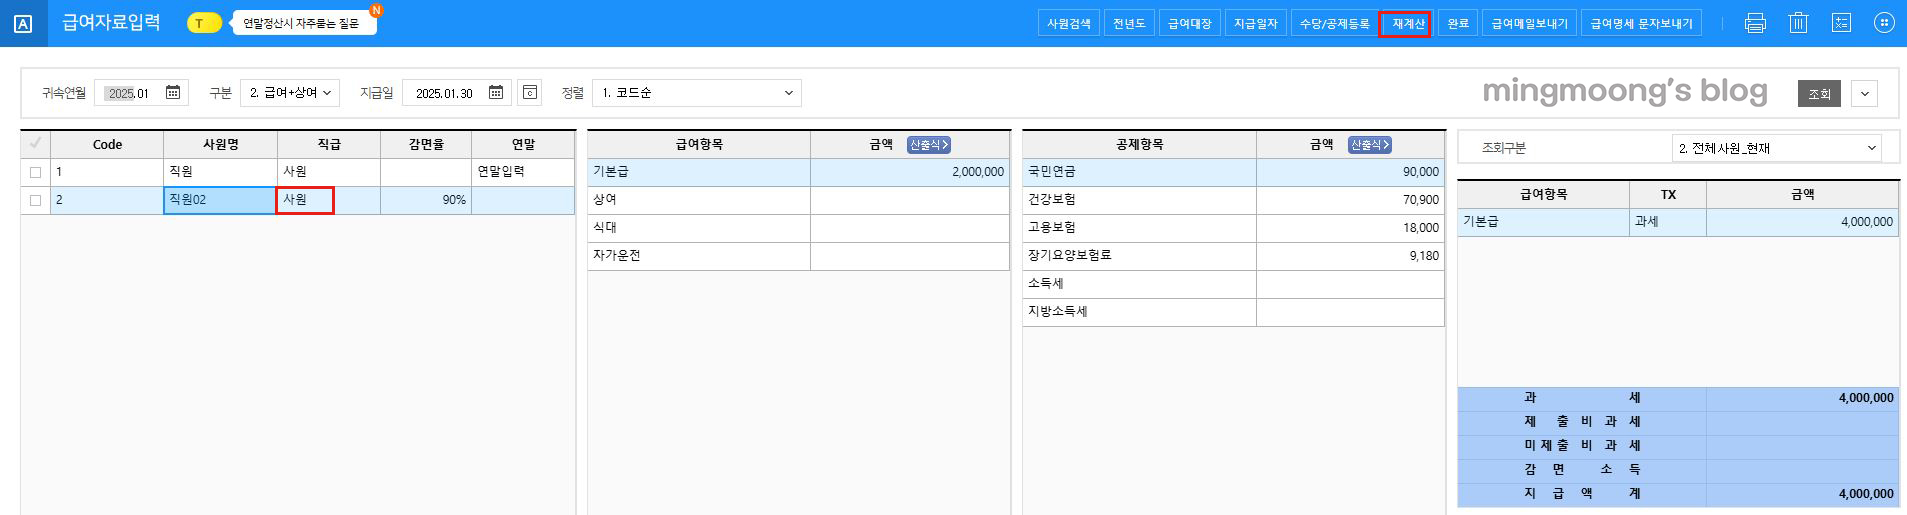Check the checkbox for employee code 2
Image resolution: width=1907 pixels, height=515 pixels.
(x=35, y=200)
